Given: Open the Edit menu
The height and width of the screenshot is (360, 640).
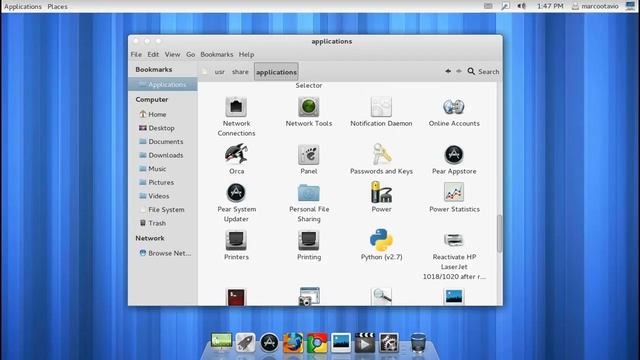Looking at the screenshot, I should point(153,54).
